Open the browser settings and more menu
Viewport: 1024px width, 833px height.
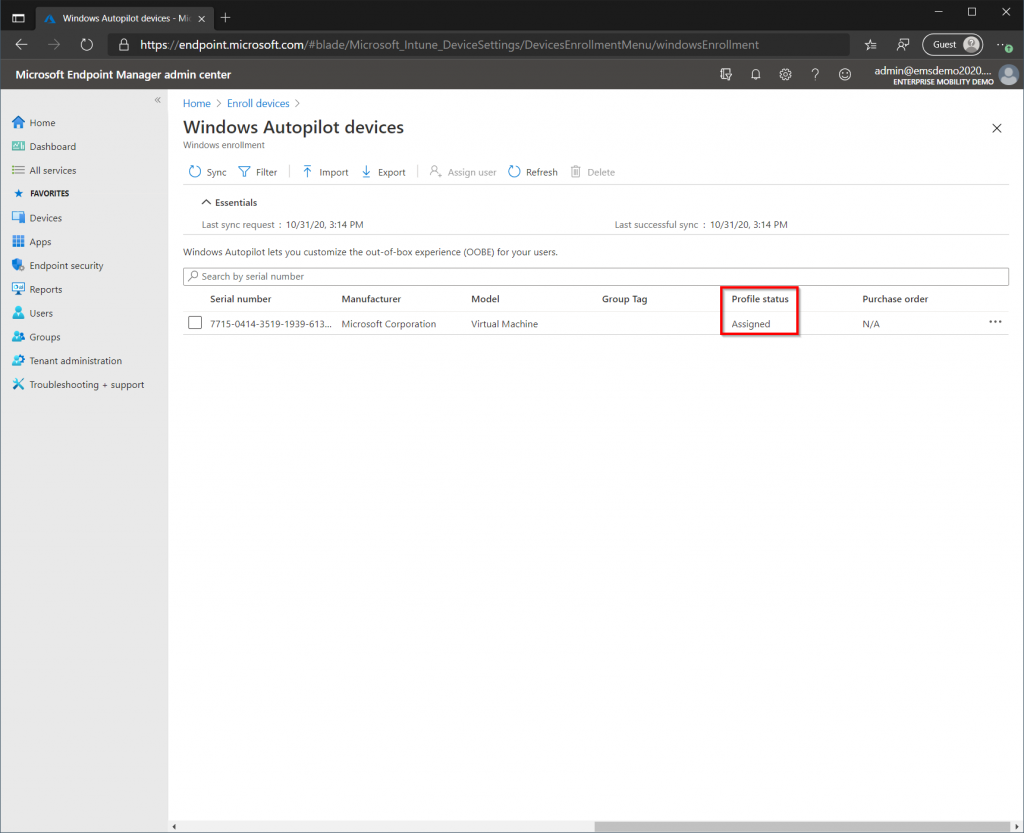tap(1004, 44)
